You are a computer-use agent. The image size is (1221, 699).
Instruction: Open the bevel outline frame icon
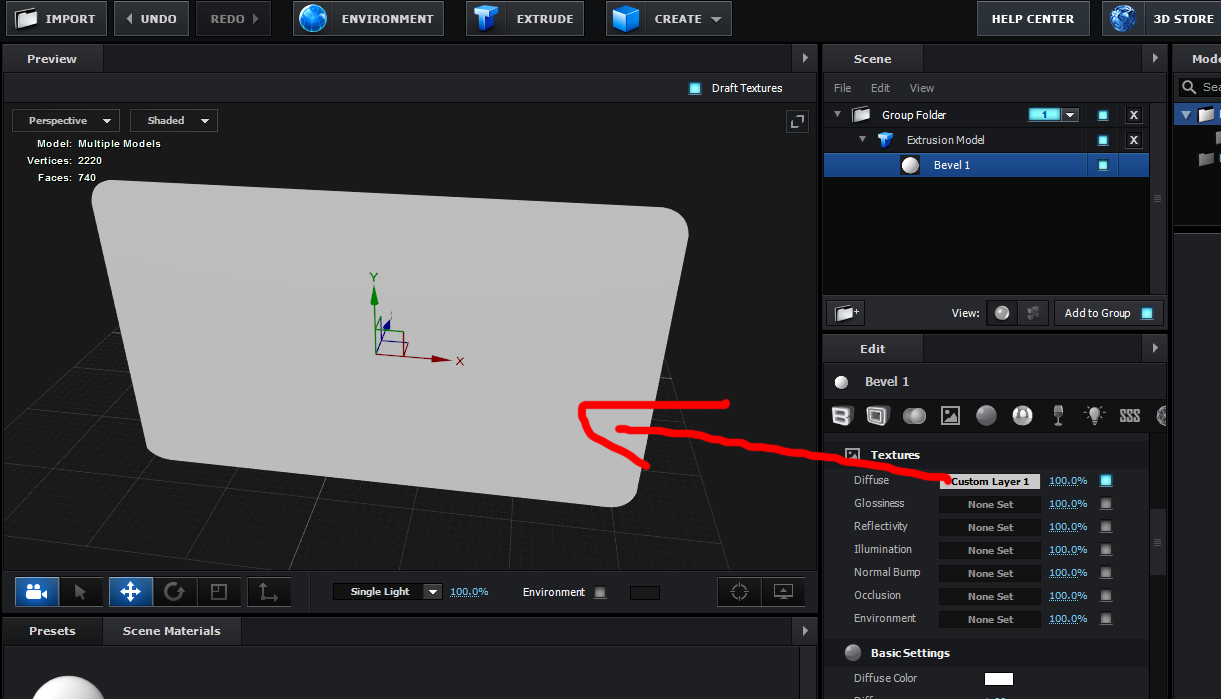(x=876, y=415)
